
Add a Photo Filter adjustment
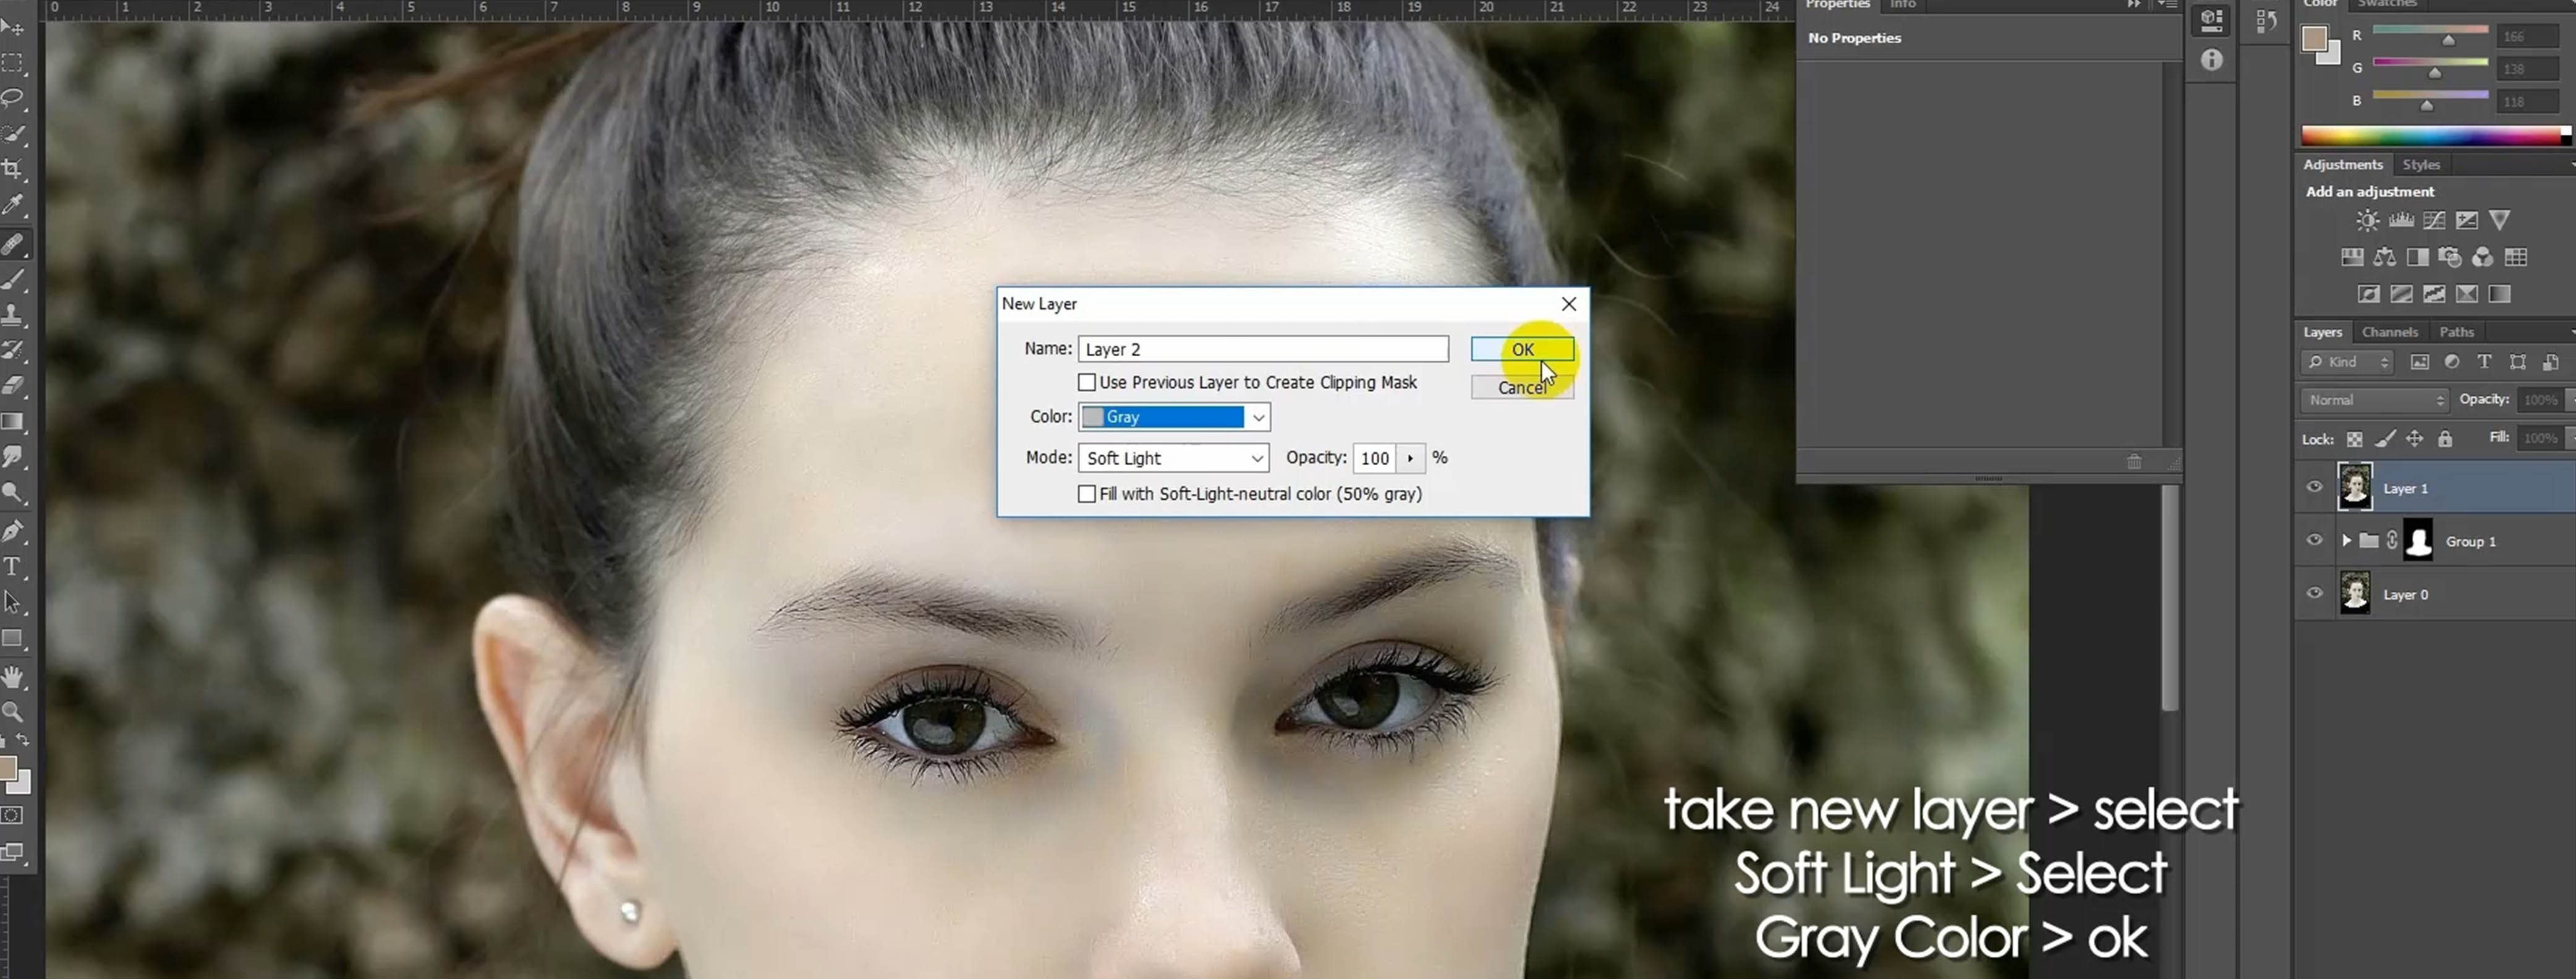[x=2450, y=258]
